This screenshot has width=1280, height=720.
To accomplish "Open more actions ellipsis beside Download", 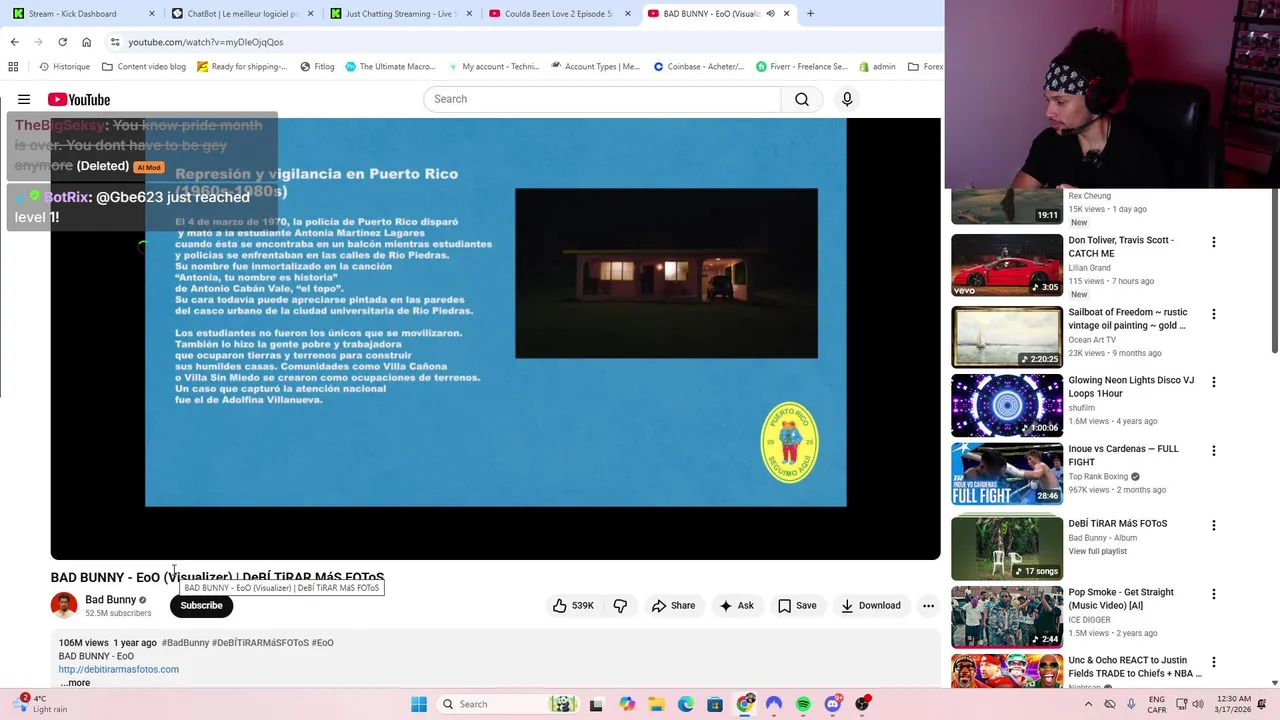I will 928,605.
